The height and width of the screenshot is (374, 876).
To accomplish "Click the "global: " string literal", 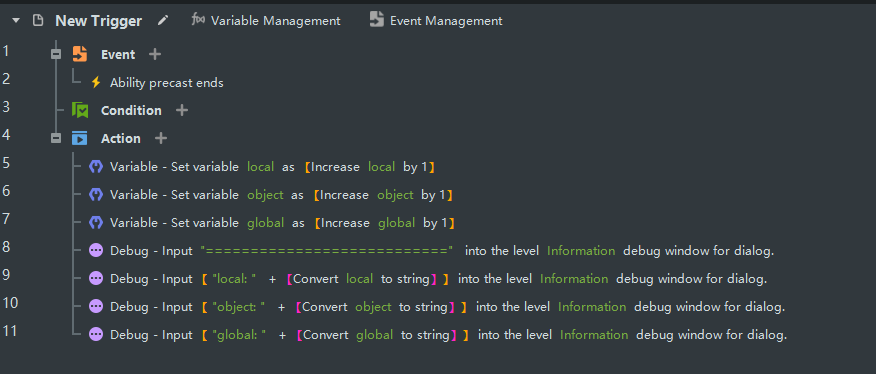I will click(x=239, y=334).
